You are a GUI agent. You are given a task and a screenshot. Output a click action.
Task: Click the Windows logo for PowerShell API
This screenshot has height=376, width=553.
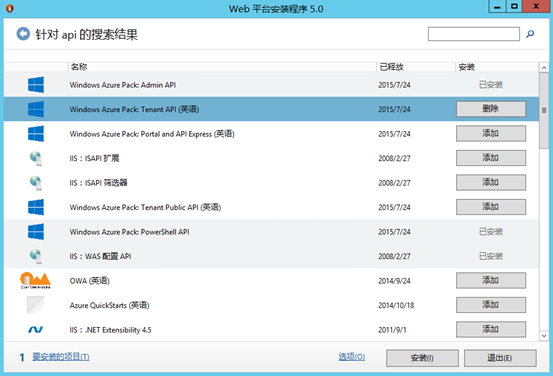point(36,232)
